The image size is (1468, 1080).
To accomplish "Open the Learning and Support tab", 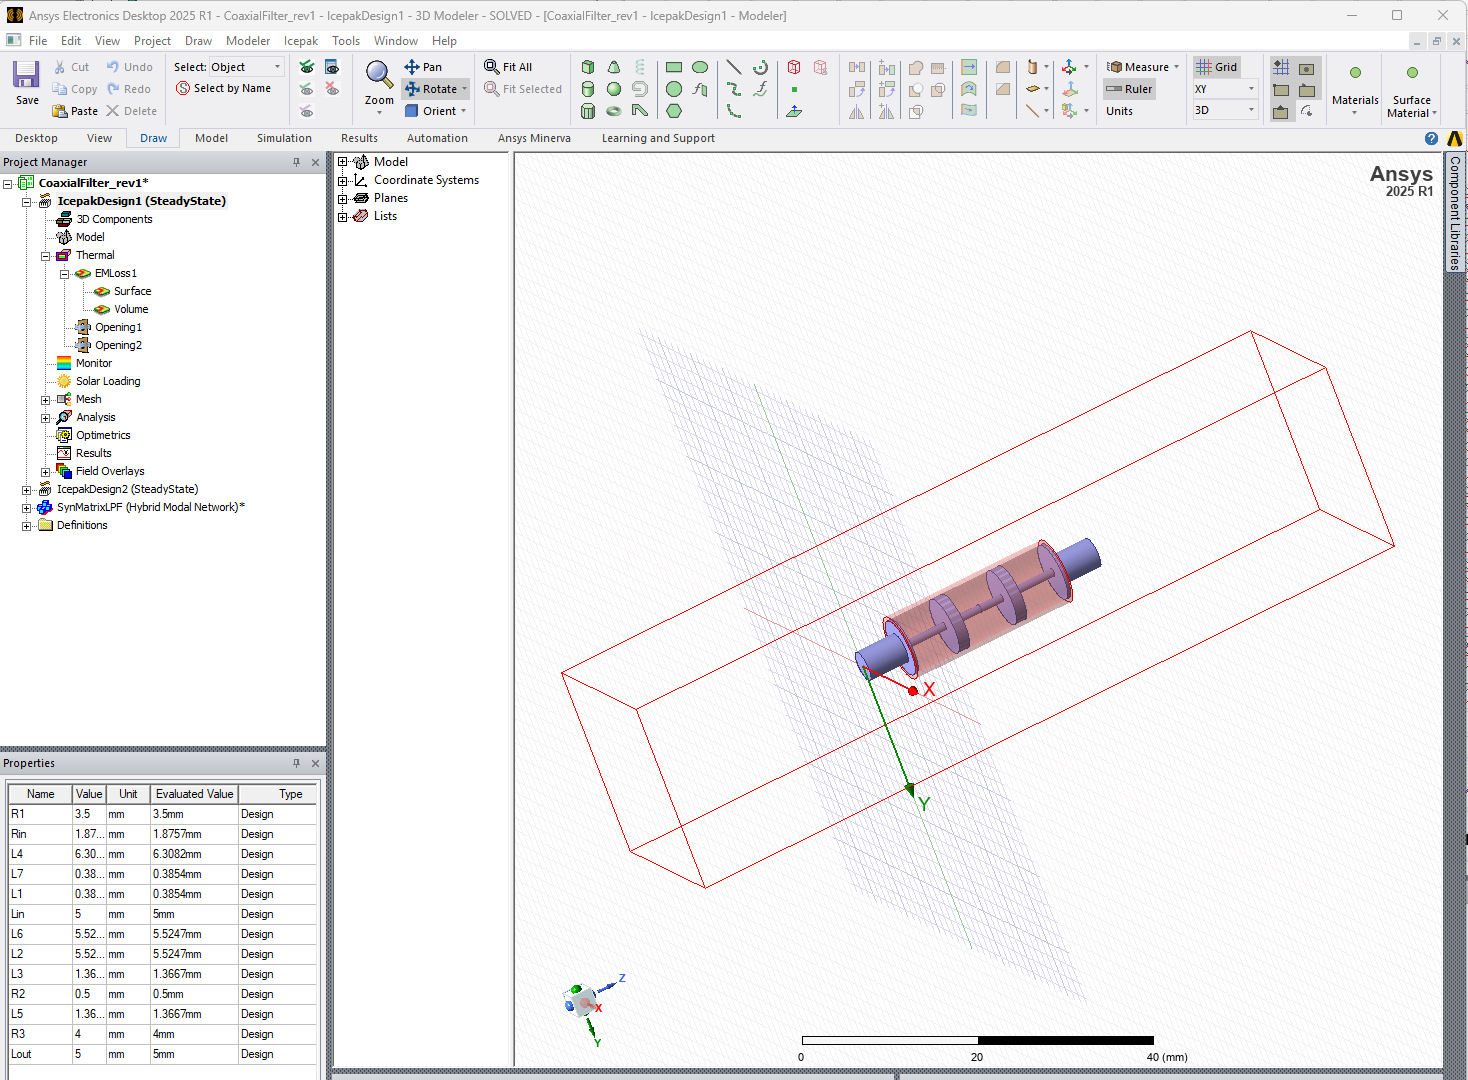I will 658,138.
